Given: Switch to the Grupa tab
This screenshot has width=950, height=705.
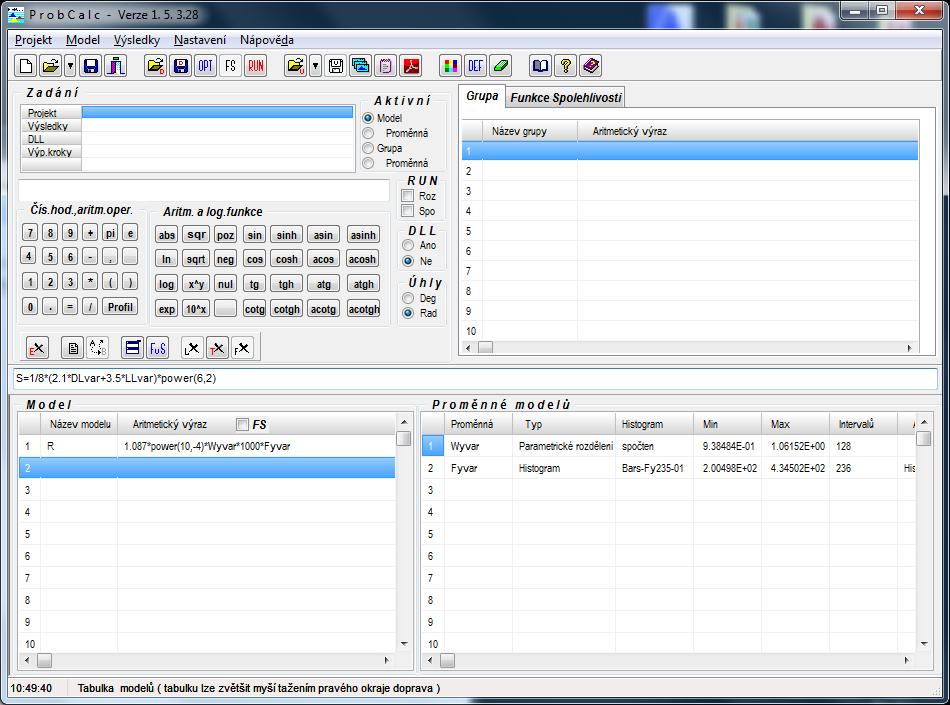Looking at the screenshot, I should [482, 96].
